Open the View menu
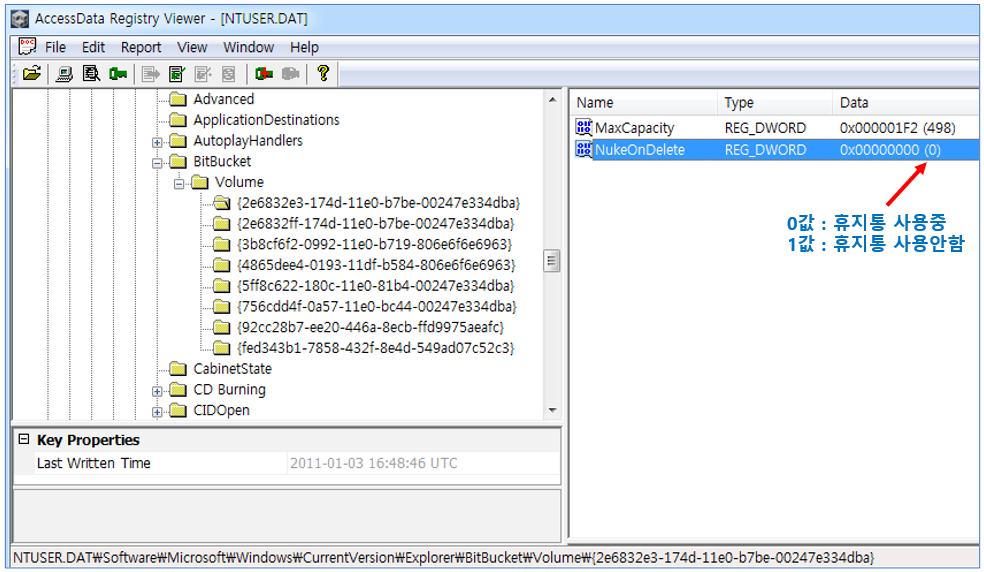The height and width of the screenshot is (572, 984). [x=192, y=47]
